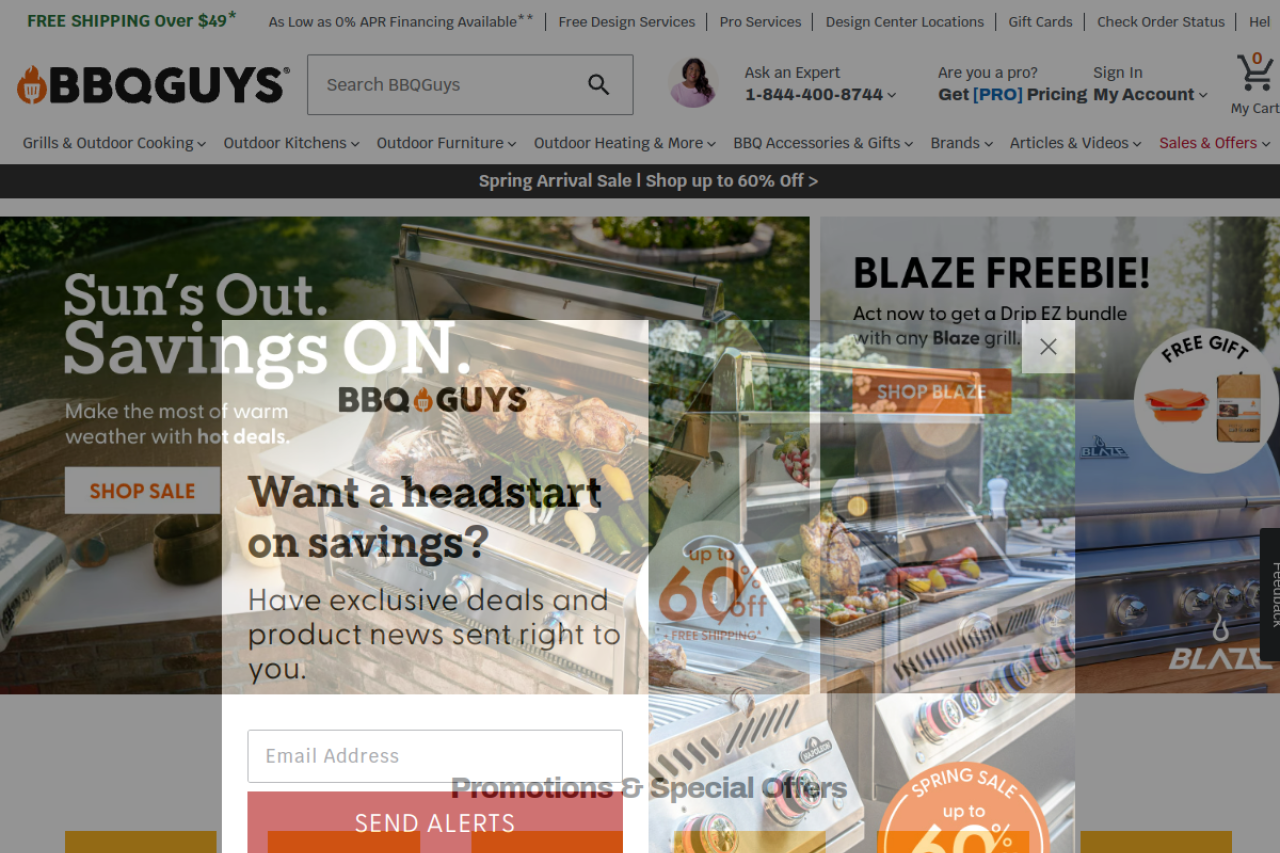Screen dimensions: 1280x853
Task: Open the Feedback side tab
Action: (x=1271, y=594)
